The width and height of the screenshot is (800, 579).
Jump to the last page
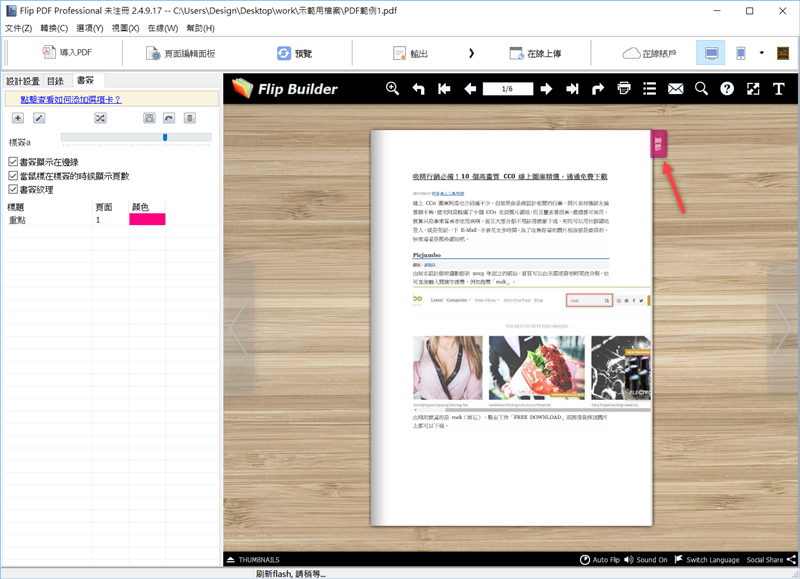(x=572, y=89)
